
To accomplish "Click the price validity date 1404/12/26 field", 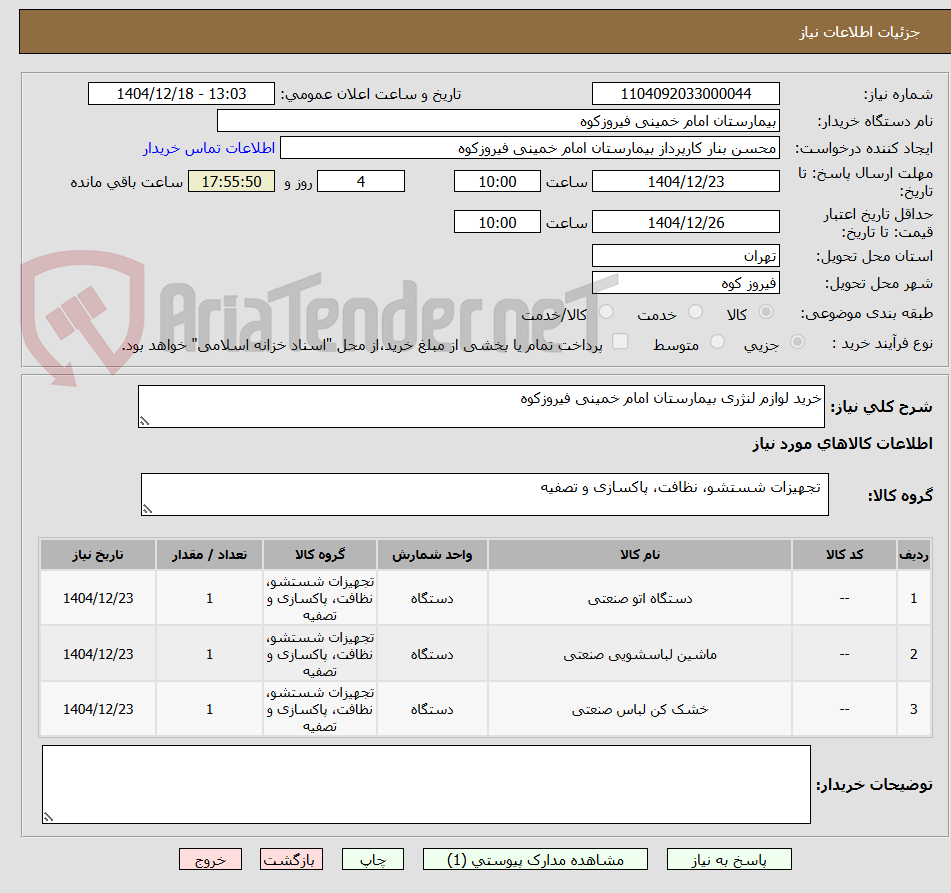I will tap(685, 222).
